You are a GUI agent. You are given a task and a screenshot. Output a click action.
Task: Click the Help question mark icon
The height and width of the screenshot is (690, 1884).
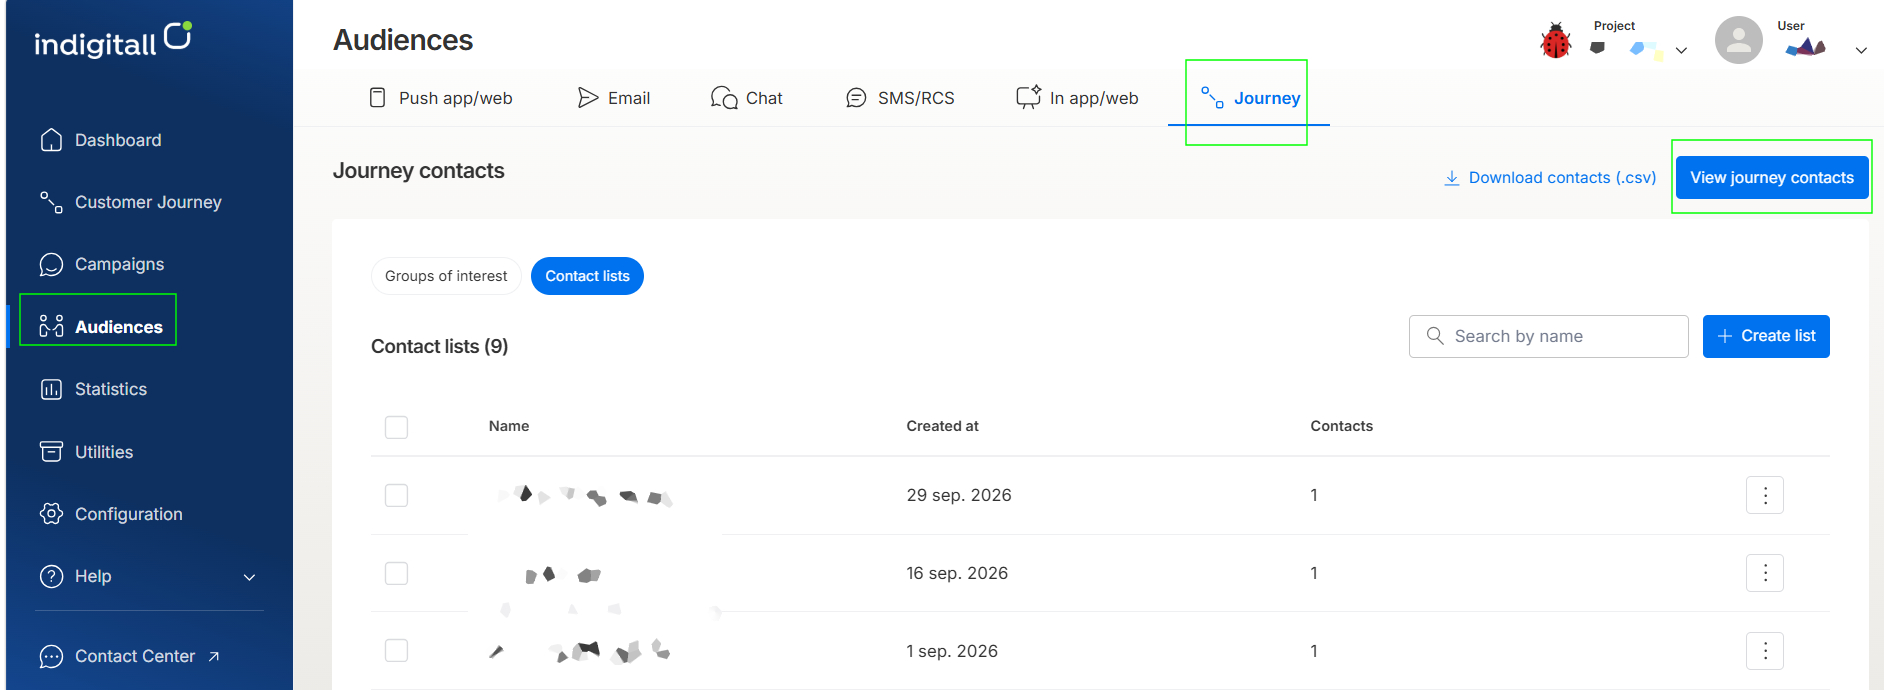[51, 576]
